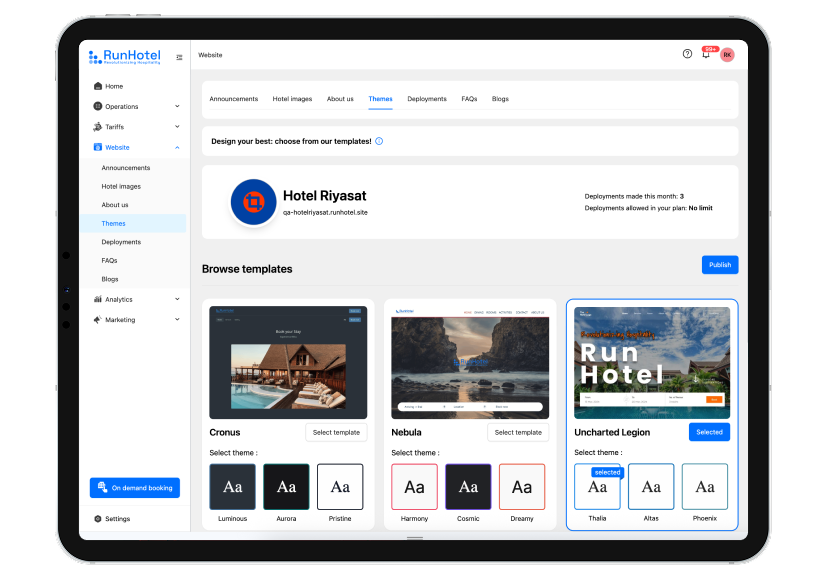Open RK user avatar menu
This screenshot has height=582, width=828.
coord(727,54)
